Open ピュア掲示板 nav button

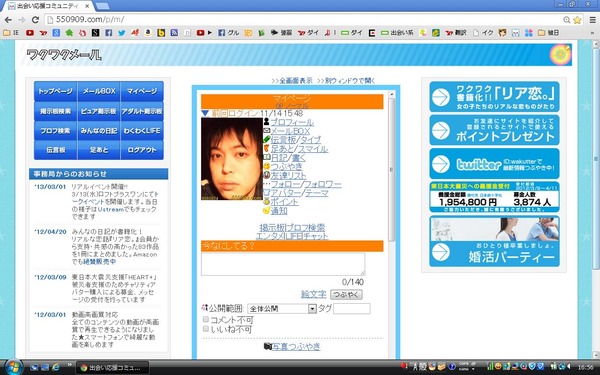click(x=99, y=111)
